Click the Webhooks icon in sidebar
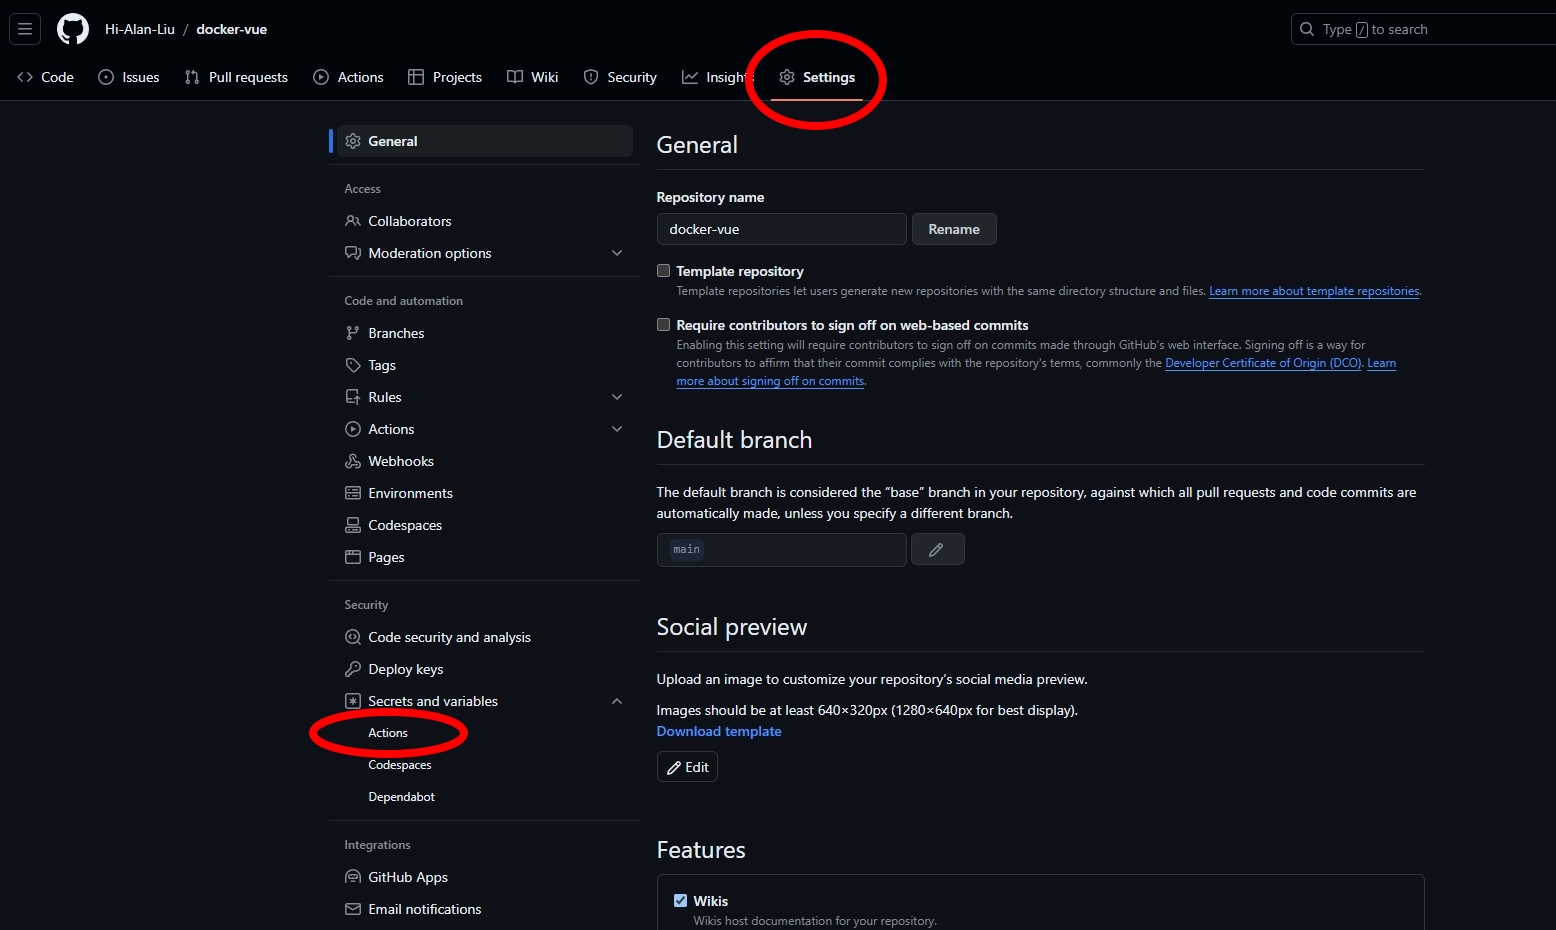Viewport: 1556px width, 930px height. tap(353, 461)
